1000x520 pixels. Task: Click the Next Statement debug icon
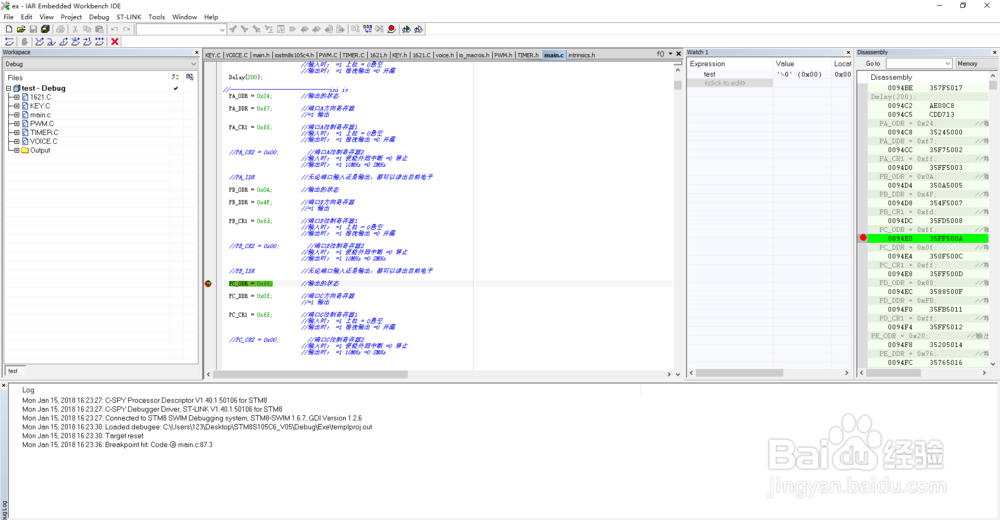[x=75, y=41]
